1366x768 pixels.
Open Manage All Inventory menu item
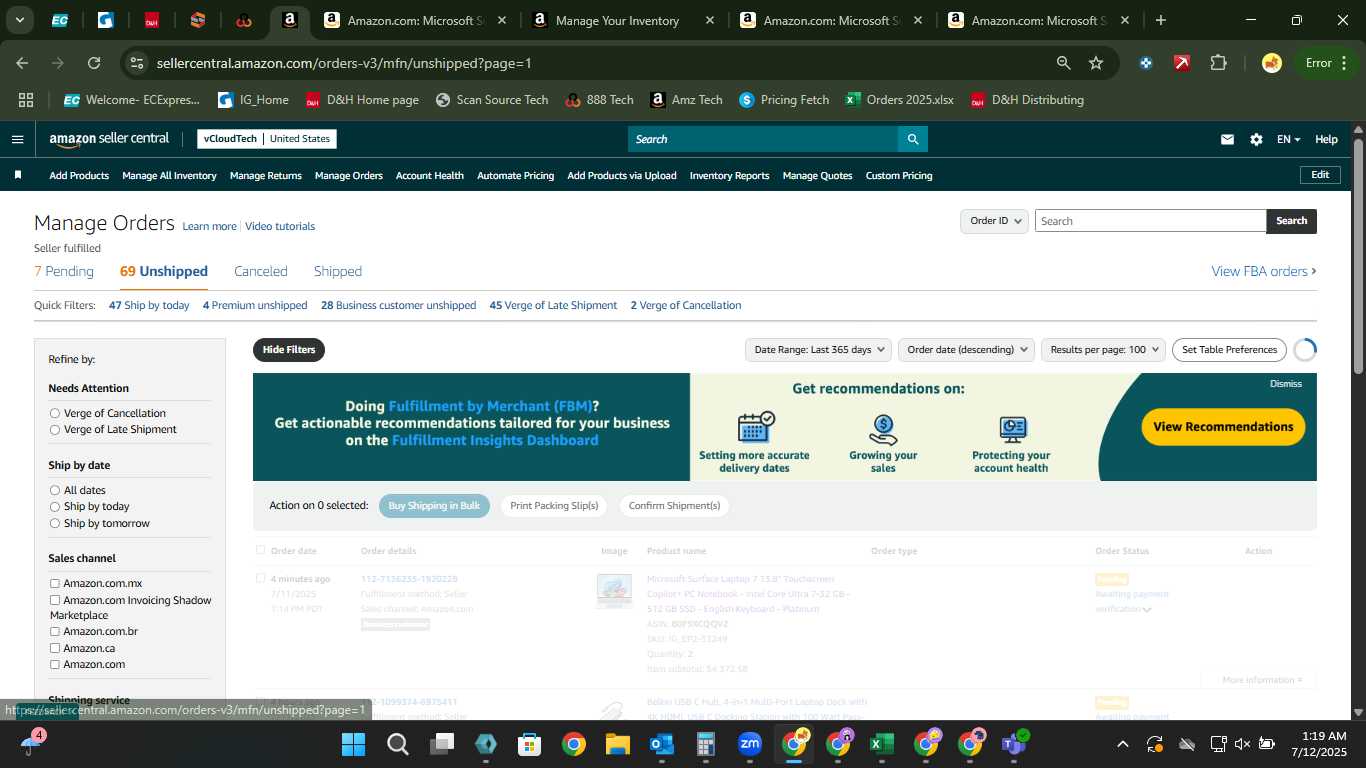click(x=169, y=175)
